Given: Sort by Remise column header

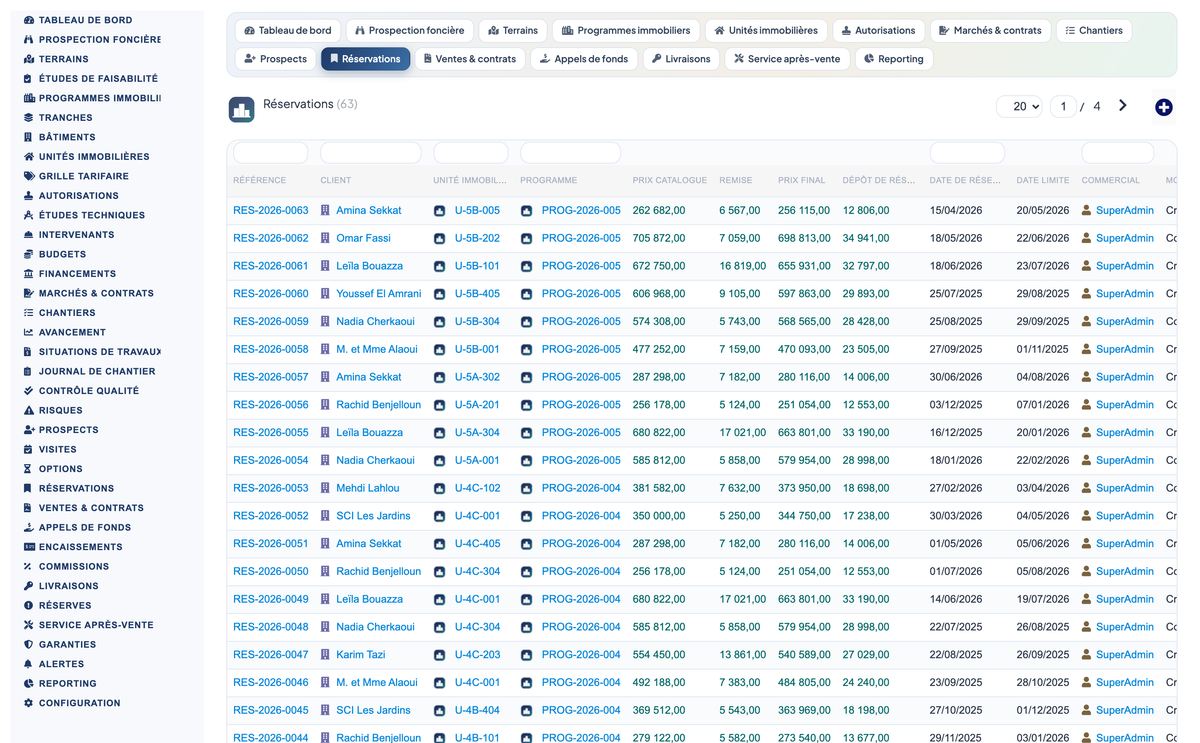Looking at the screenshot, I should [x=735, y=181].
